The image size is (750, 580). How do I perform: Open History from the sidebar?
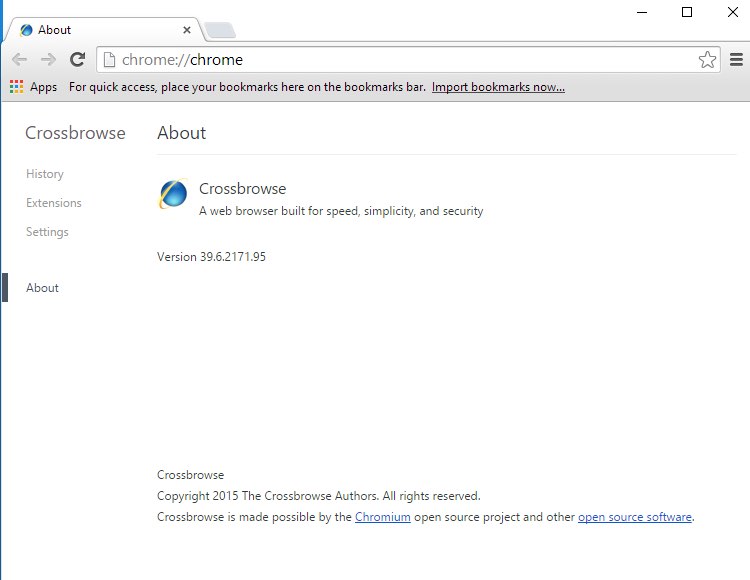click(x=45, y=174)
